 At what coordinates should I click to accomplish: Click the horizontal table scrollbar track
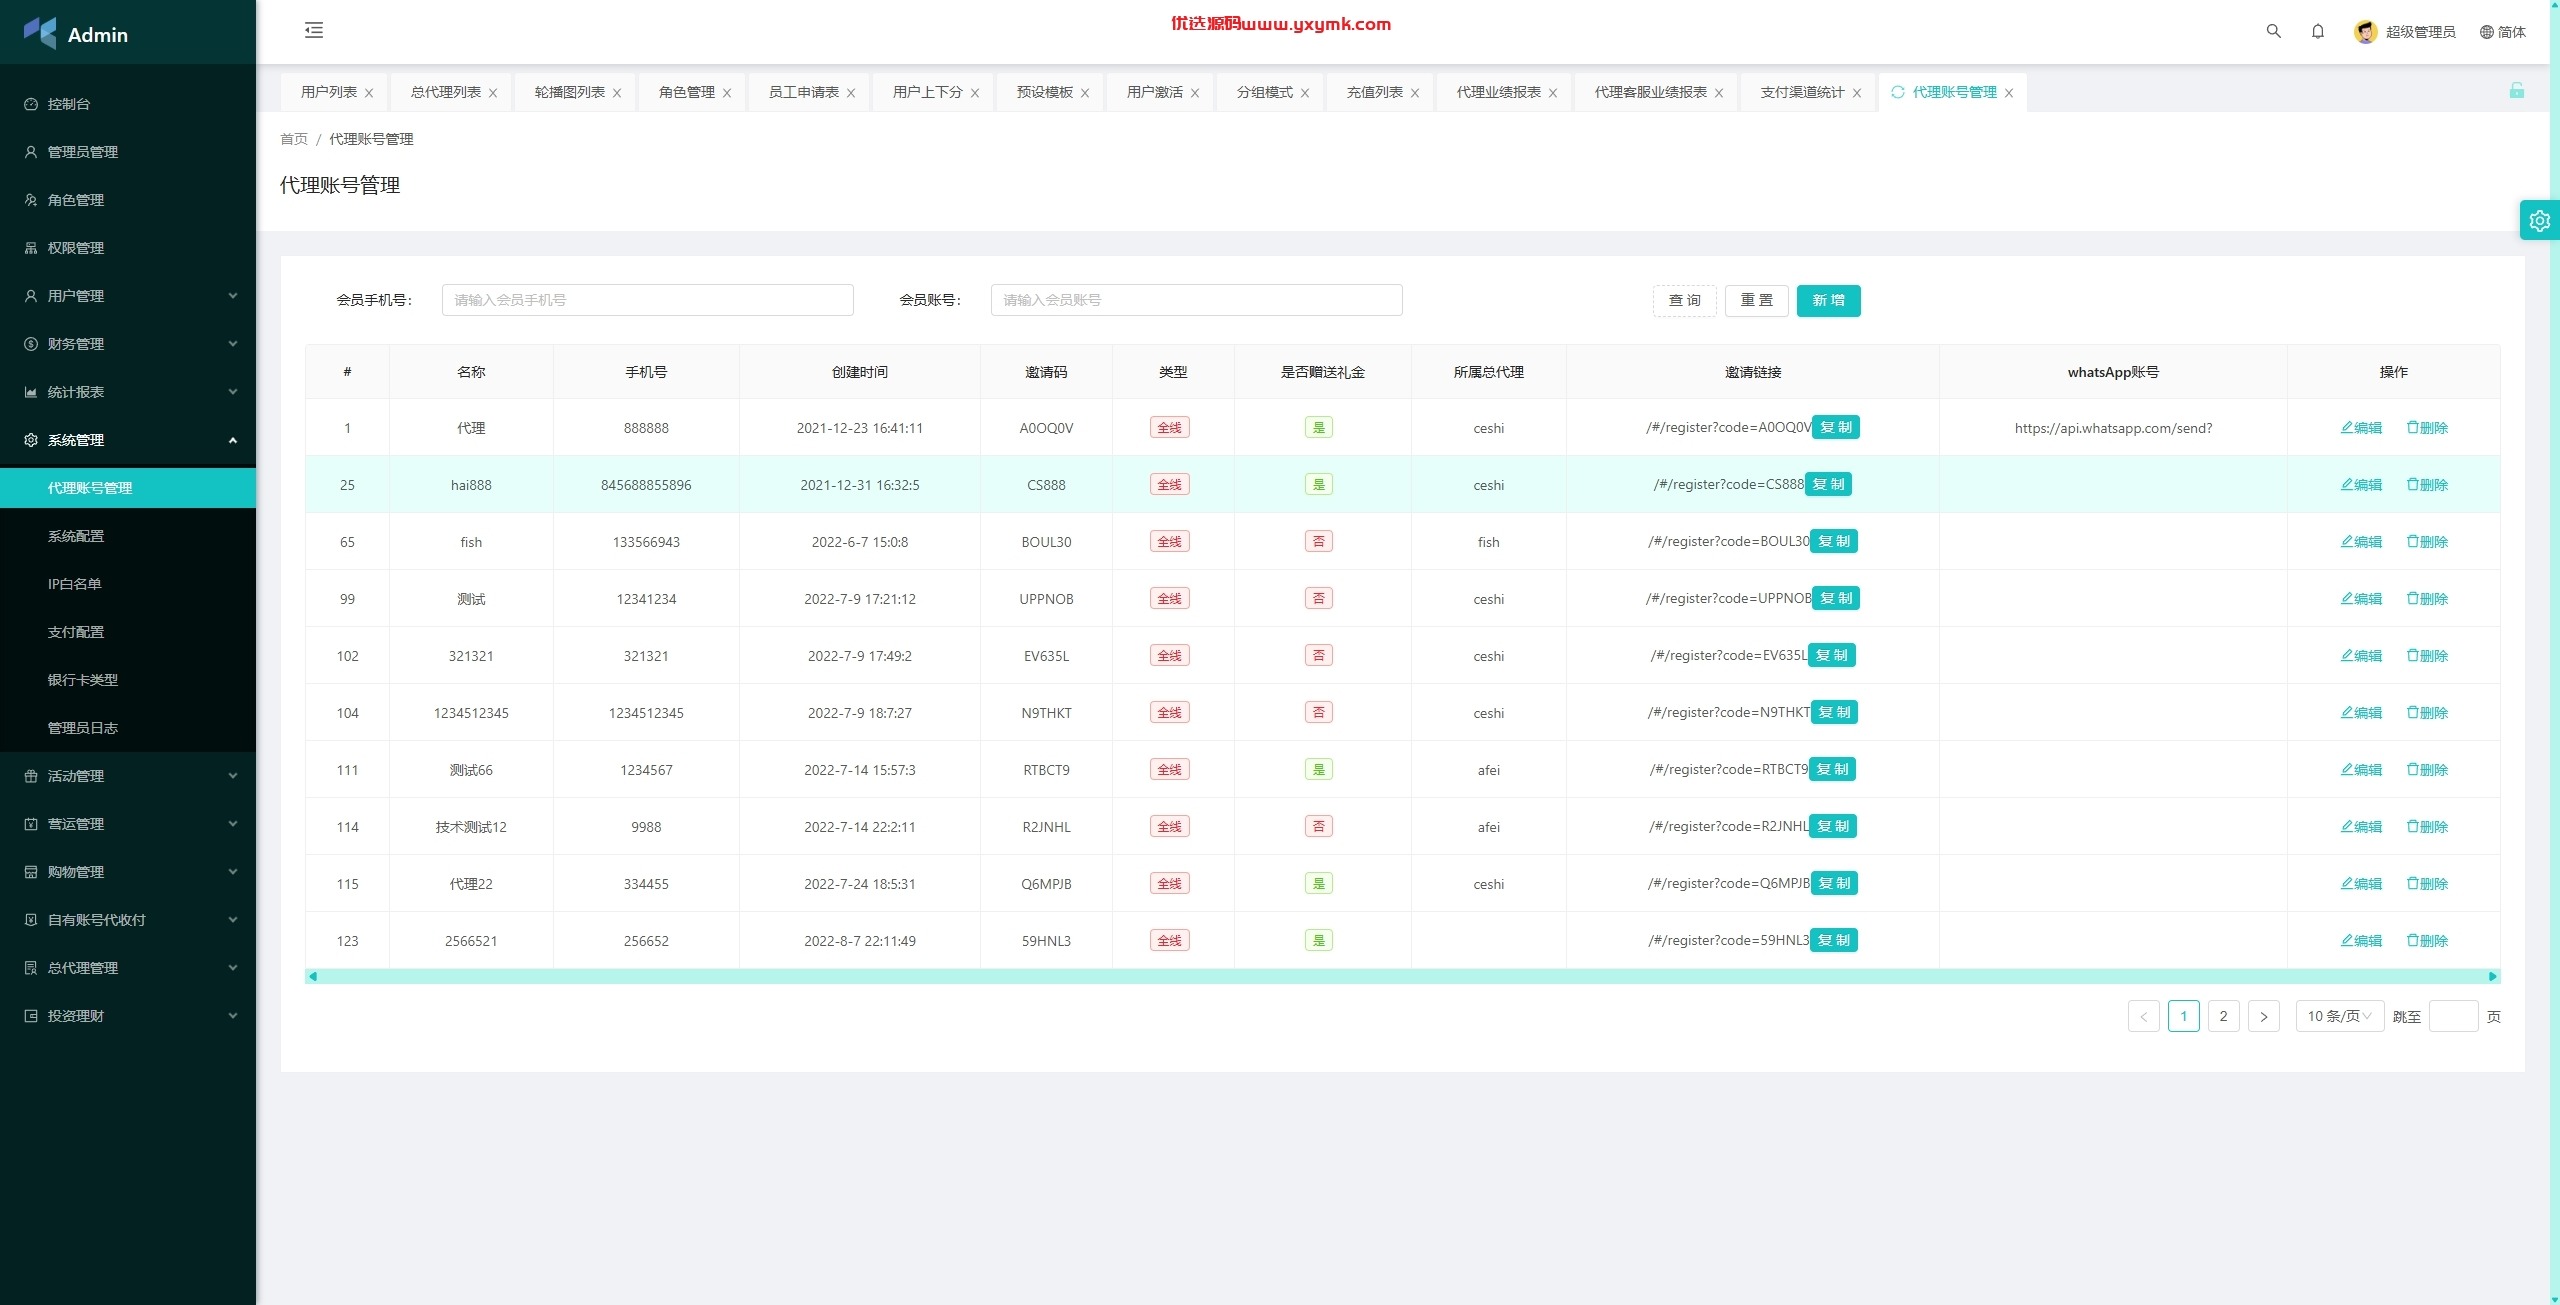(x=1402, y=976)
